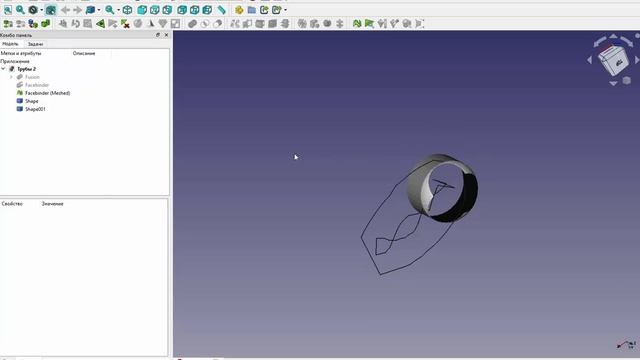Close the combo panel
The width and height of the screenshot is (640, 360).
pyautogui.click(x=166, y=35)
